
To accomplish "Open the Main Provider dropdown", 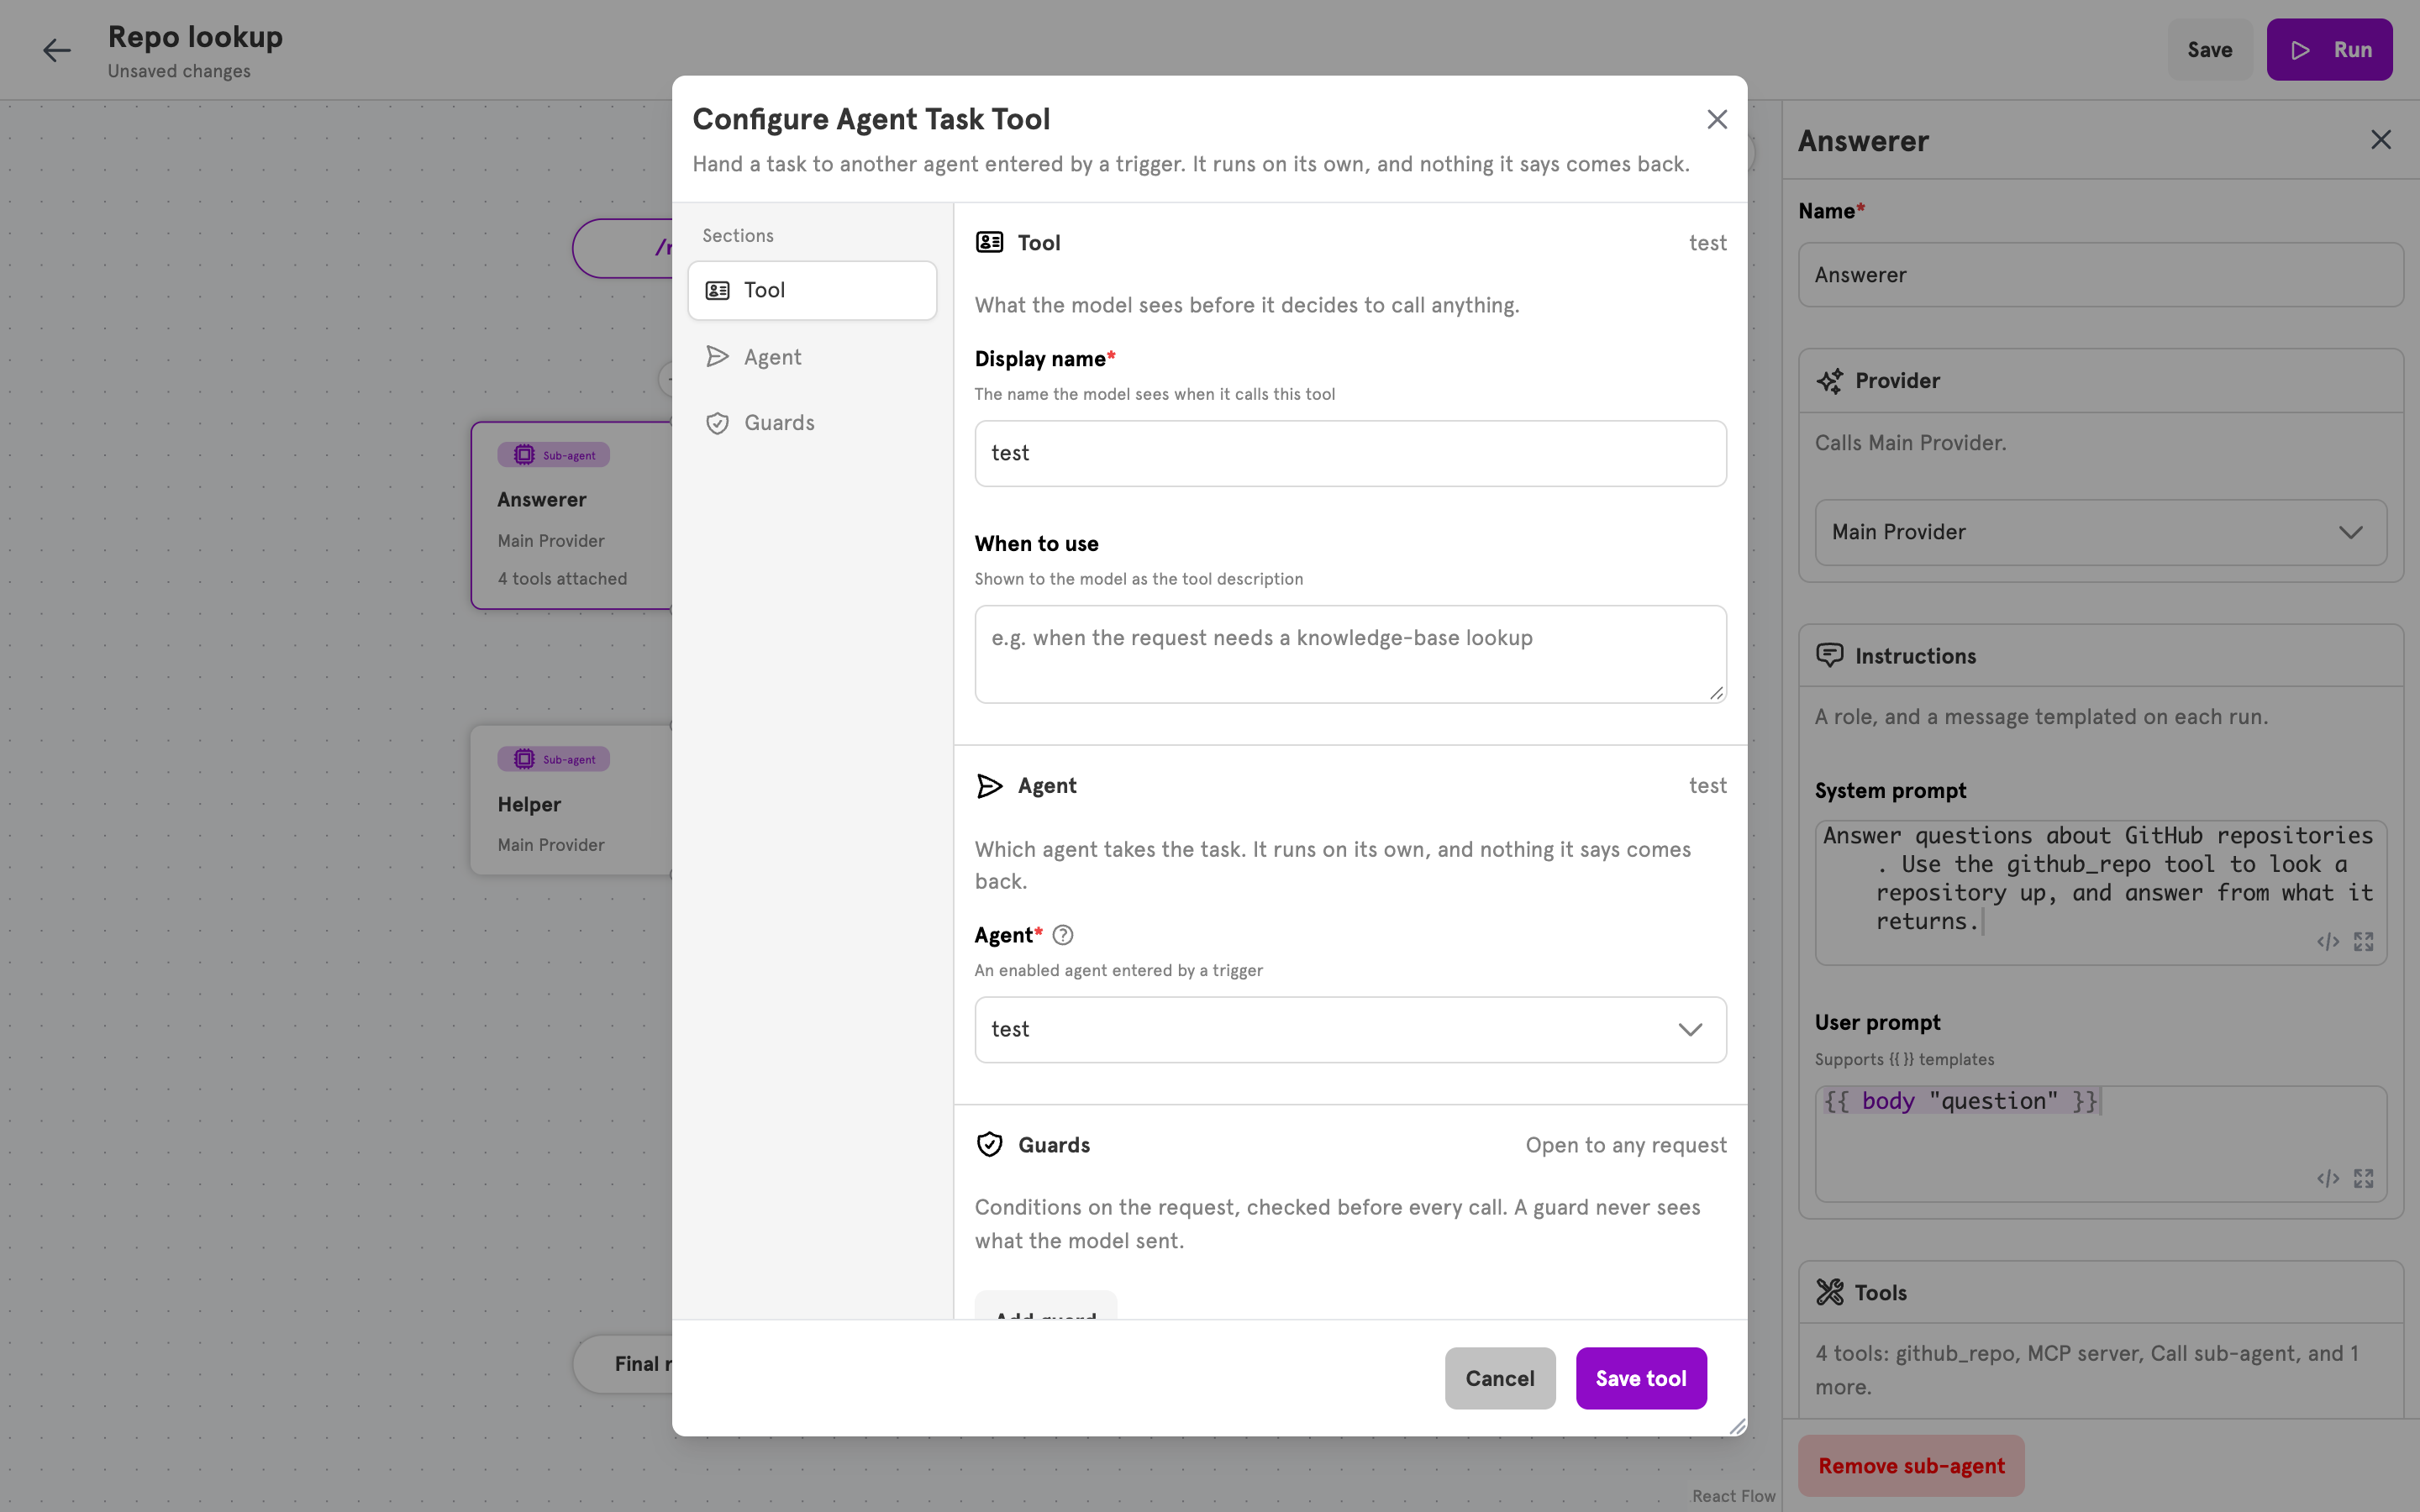I will tap(2100, 532).
